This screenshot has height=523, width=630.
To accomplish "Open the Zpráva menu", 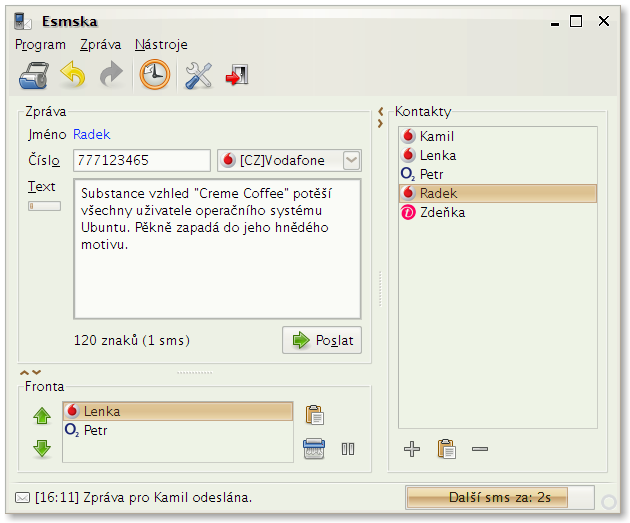I will pyautogui.click(x=100, y=45).
